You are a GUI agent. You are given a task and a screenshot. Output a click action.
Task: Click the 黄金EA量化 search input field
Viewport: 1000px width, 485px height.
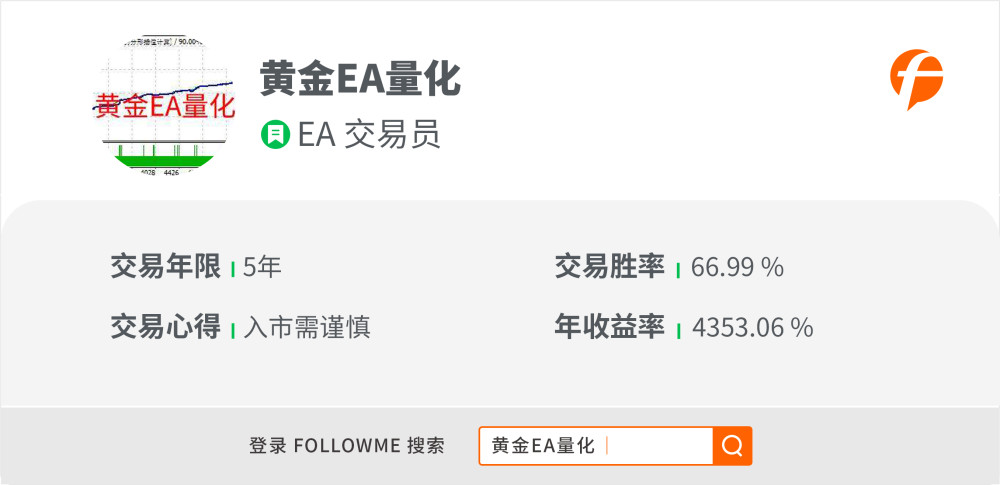[x=596, y=445]
